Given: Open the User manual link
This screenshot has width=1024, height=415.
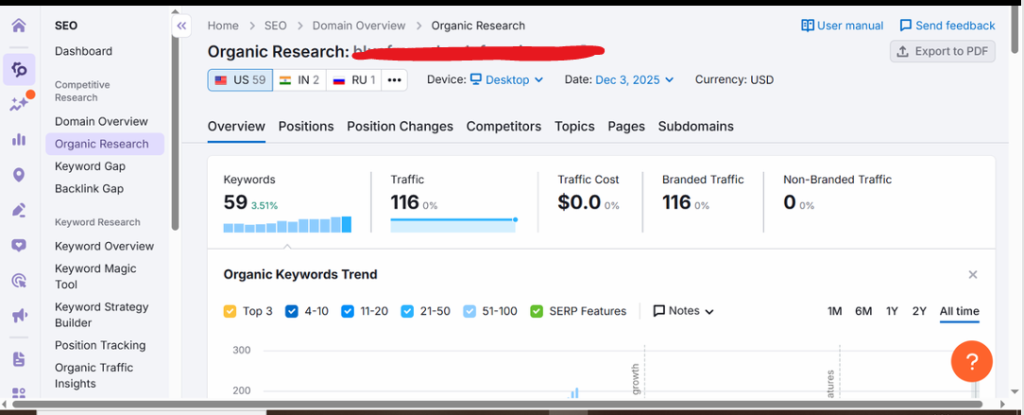Looking at the screenshot, I should click(x=842, y=25).
